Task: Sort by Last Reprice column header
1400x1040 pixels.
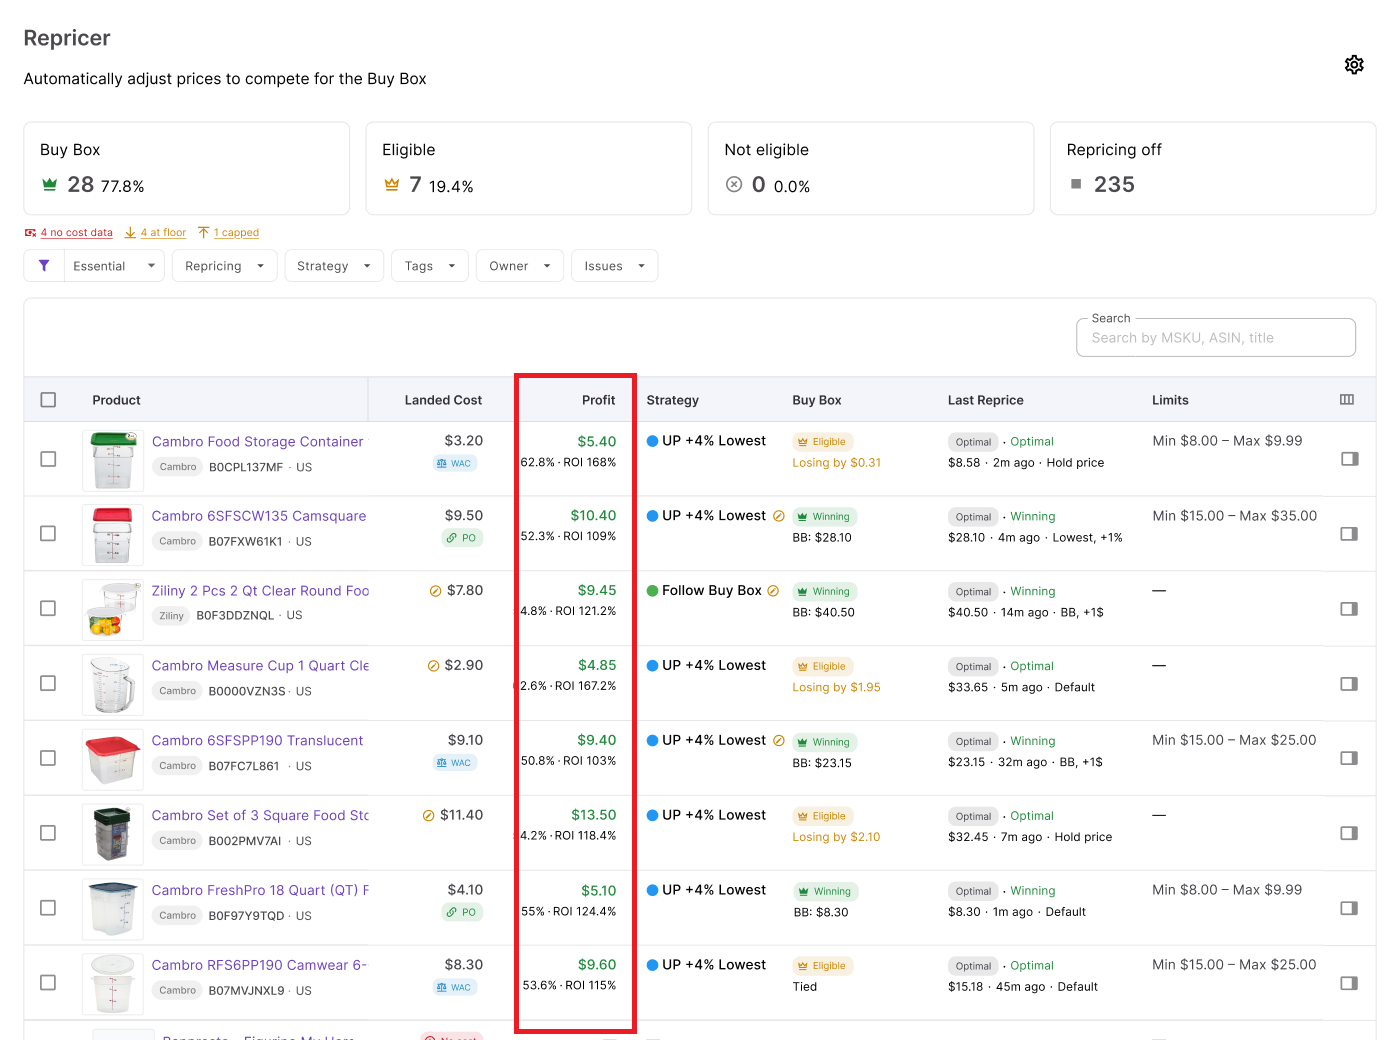Action: coord(986,400)
